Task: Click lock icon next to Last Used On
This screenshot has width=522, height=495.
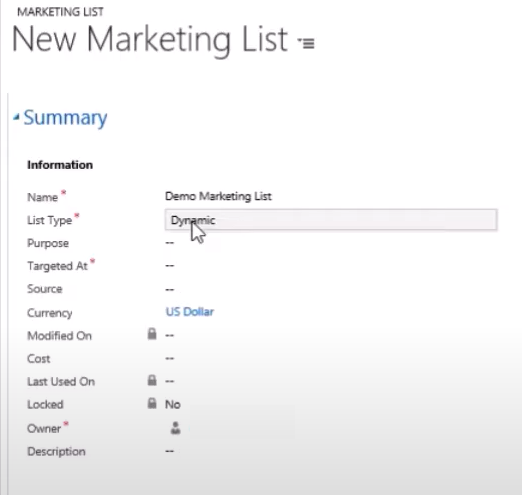Action: pyautogui.click(x=152, y=380)
